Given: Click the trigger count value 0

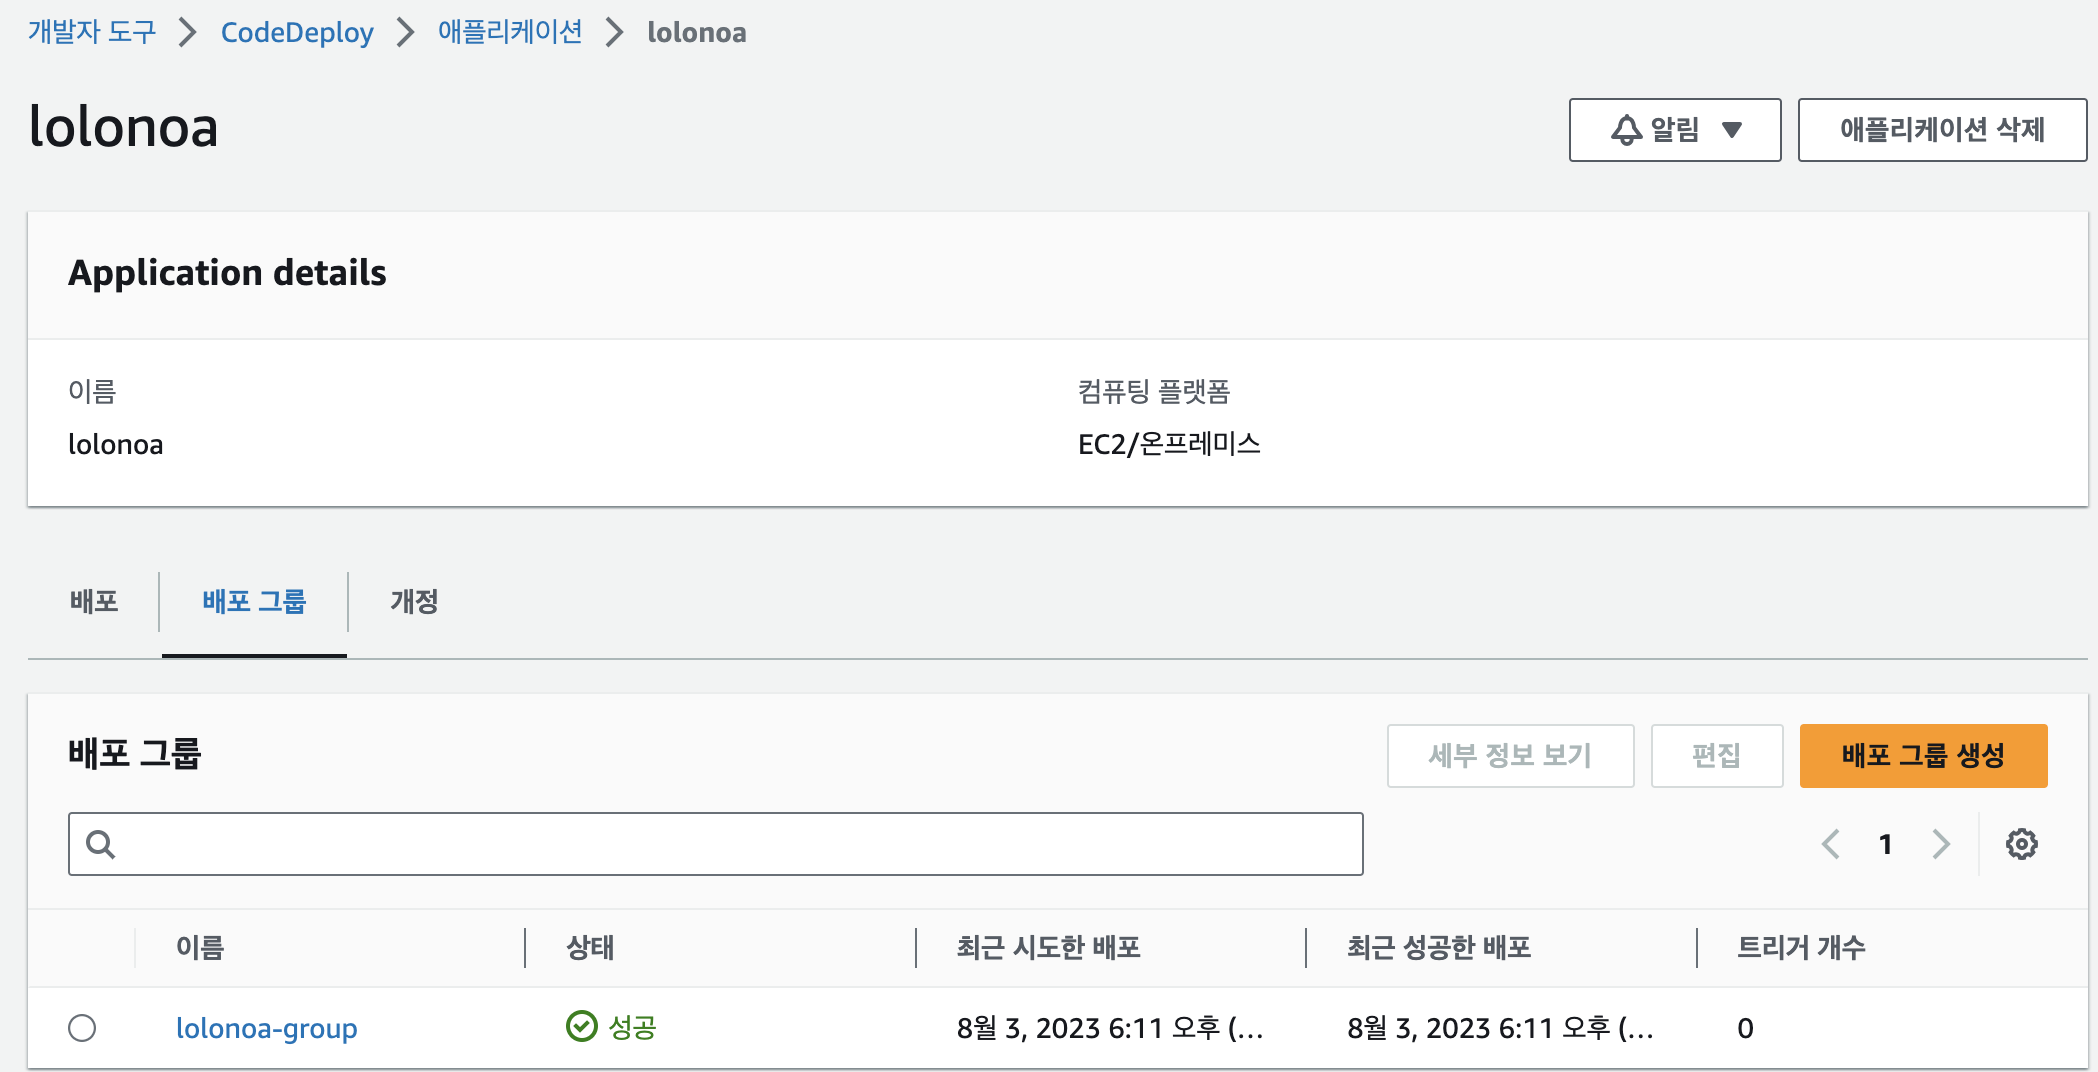Looking at the screenshot, I should point(1745,1028).
